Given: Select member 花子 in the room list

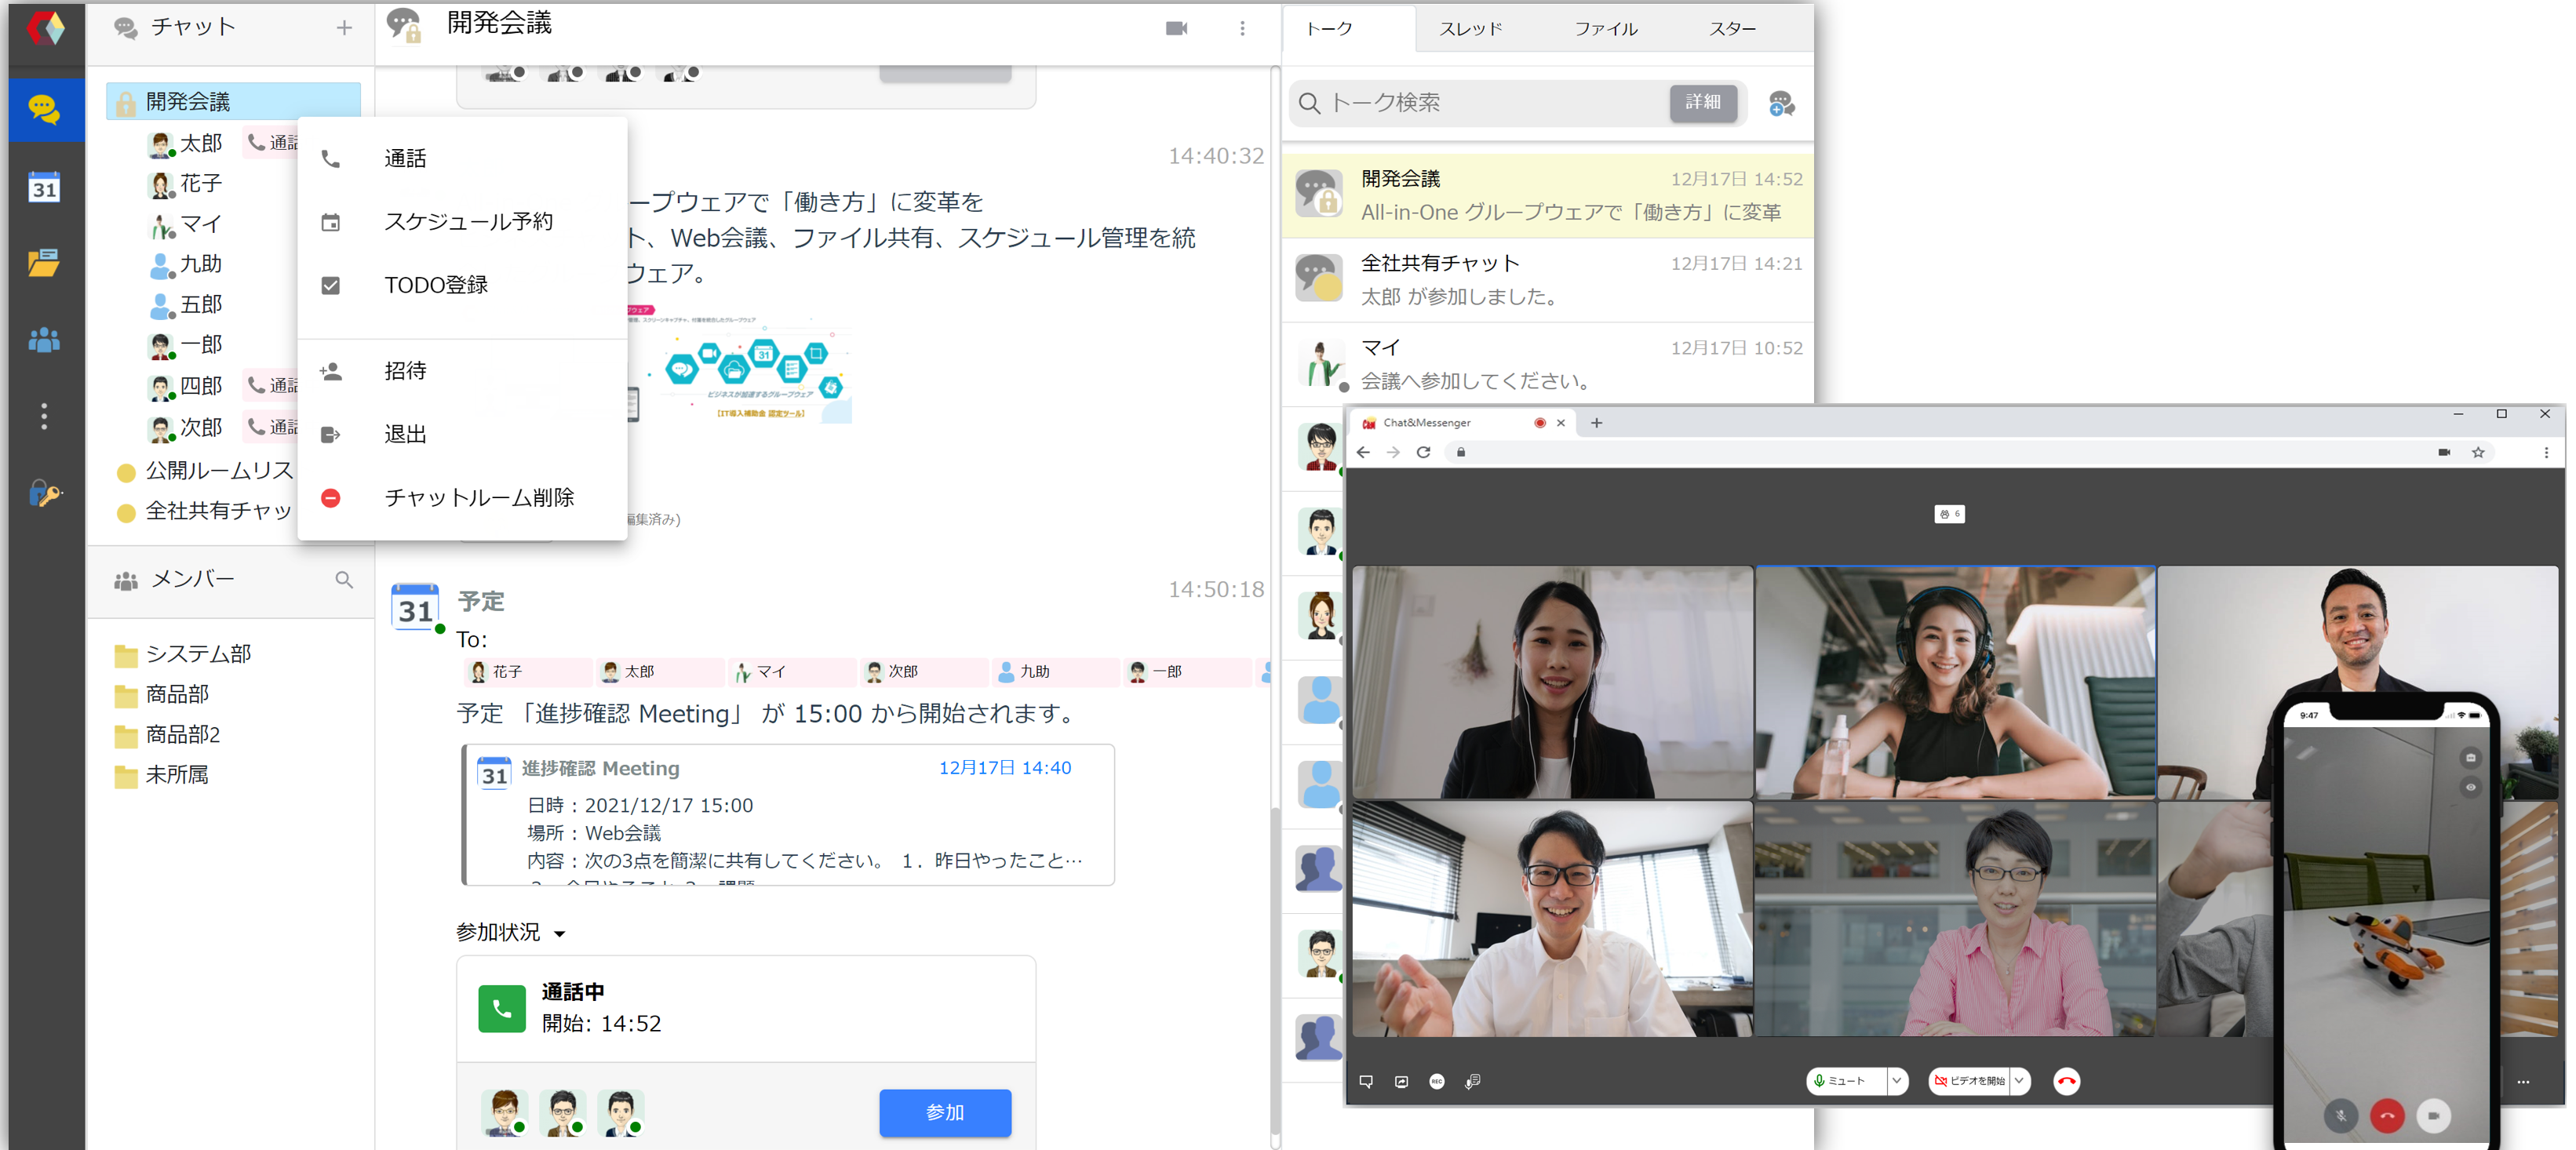Looking at the screenshot, I should [186, 184].
